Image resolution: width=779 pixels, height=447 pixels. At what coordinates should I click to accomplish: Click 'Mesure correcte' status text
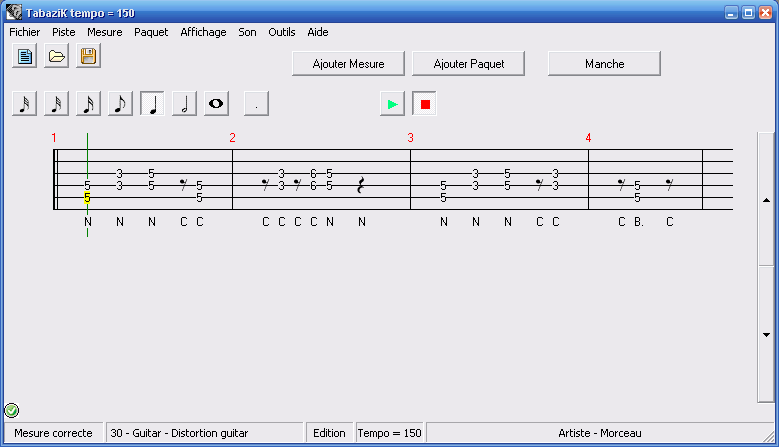(53, 433)
